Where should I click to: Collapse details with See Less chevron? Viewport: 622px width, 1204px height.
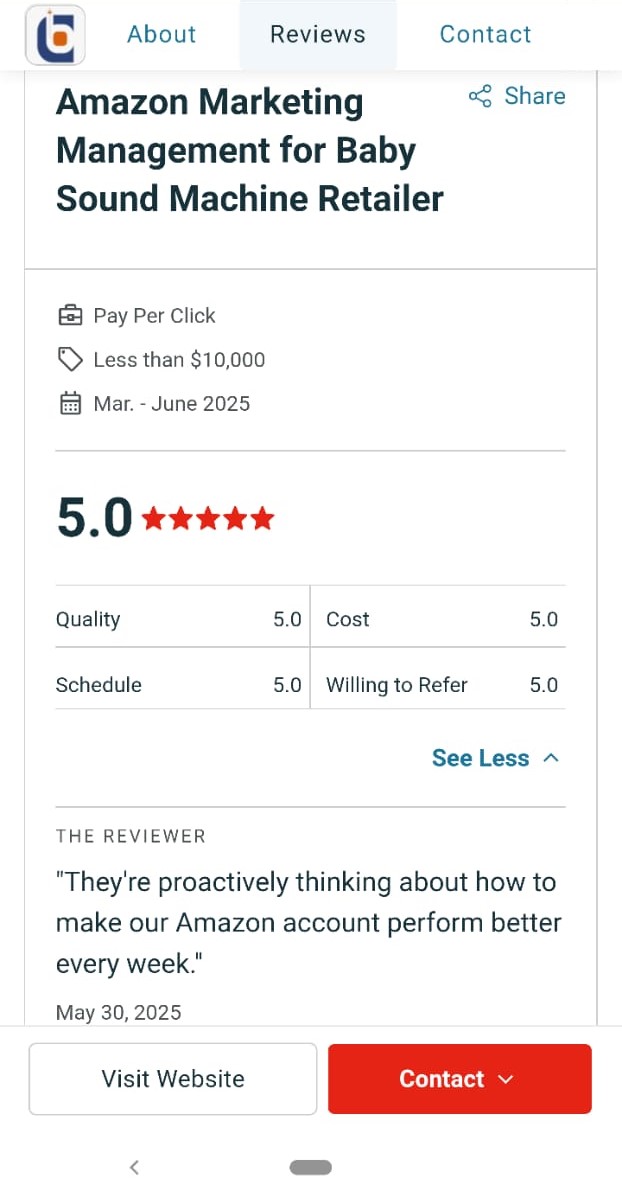550,758
